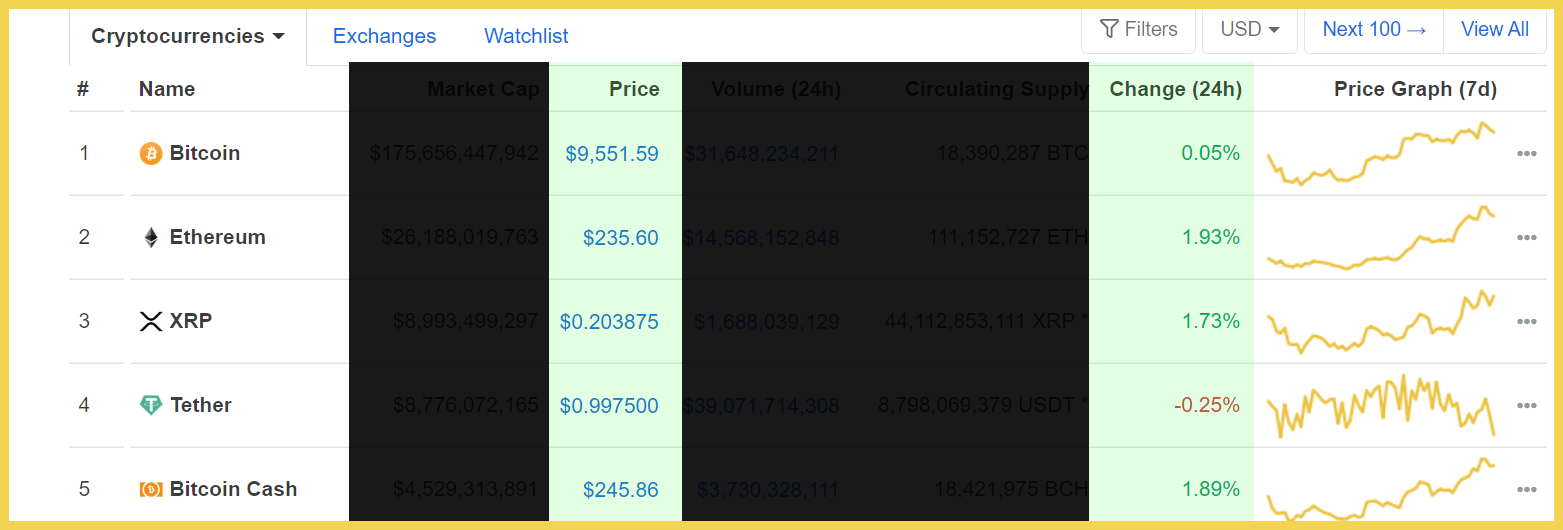Open the Filters panel
The width and height of the screenshot is (1563, 530).
pyautogui.click(x=1138, y=30)
